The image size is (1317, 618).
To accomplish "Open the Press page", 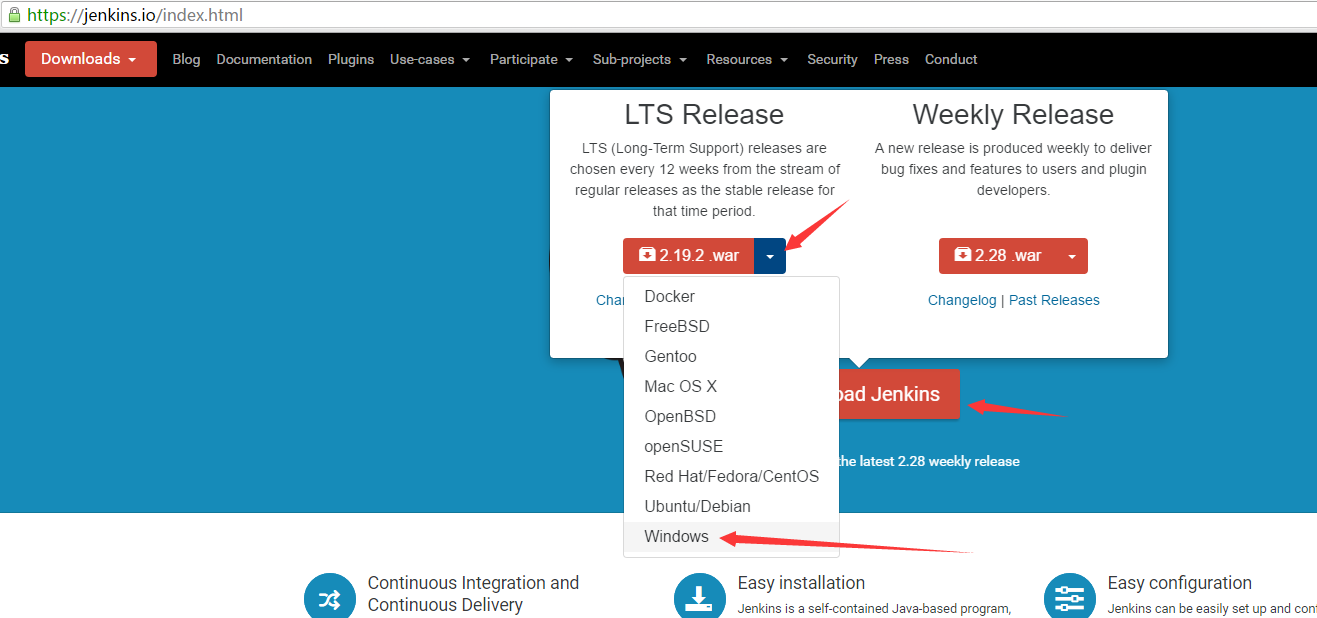I will coord(891,59).
